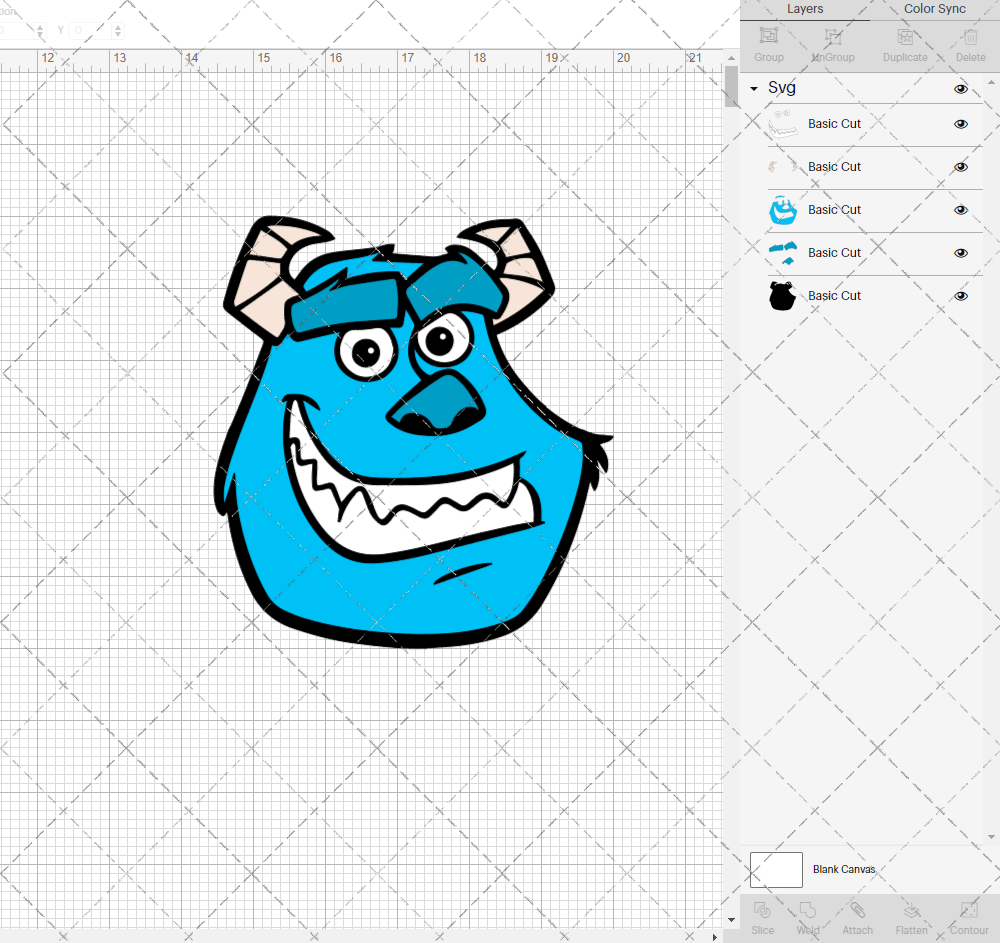Click the Svg group name
Screen dimensions: 1000x943
tap(781, 88)
